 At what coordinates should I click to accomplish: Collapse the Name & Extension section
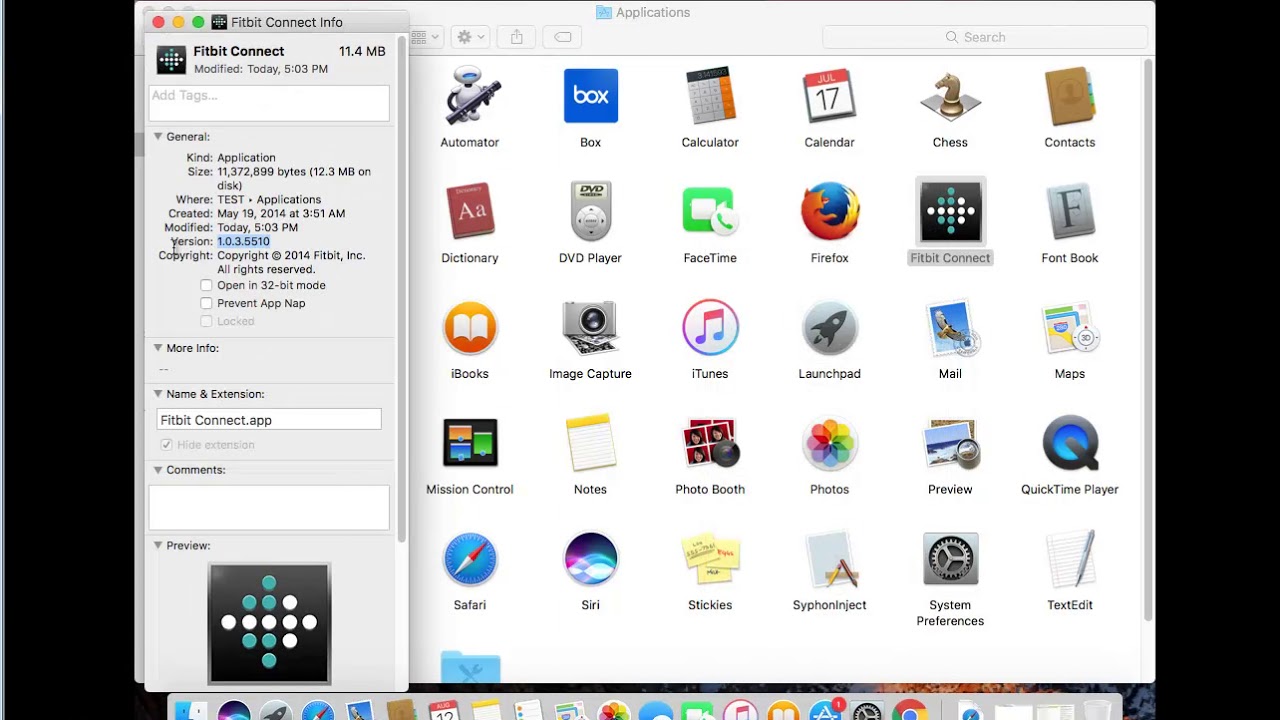click(x=158, y=394)
